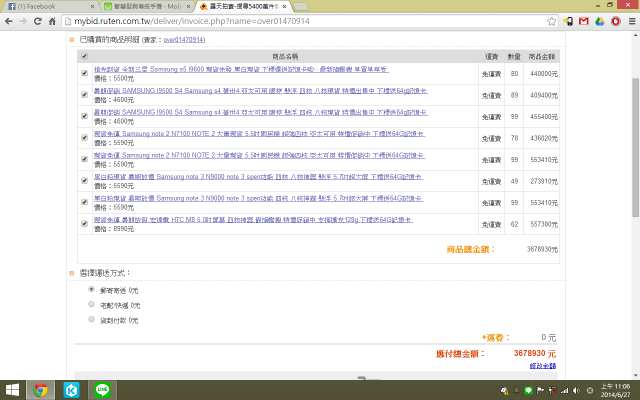Image resolution: width=640 pixels, height=400 pixels.
Task: Bookmark this page with the star icon
Action: tap(551, 21)
